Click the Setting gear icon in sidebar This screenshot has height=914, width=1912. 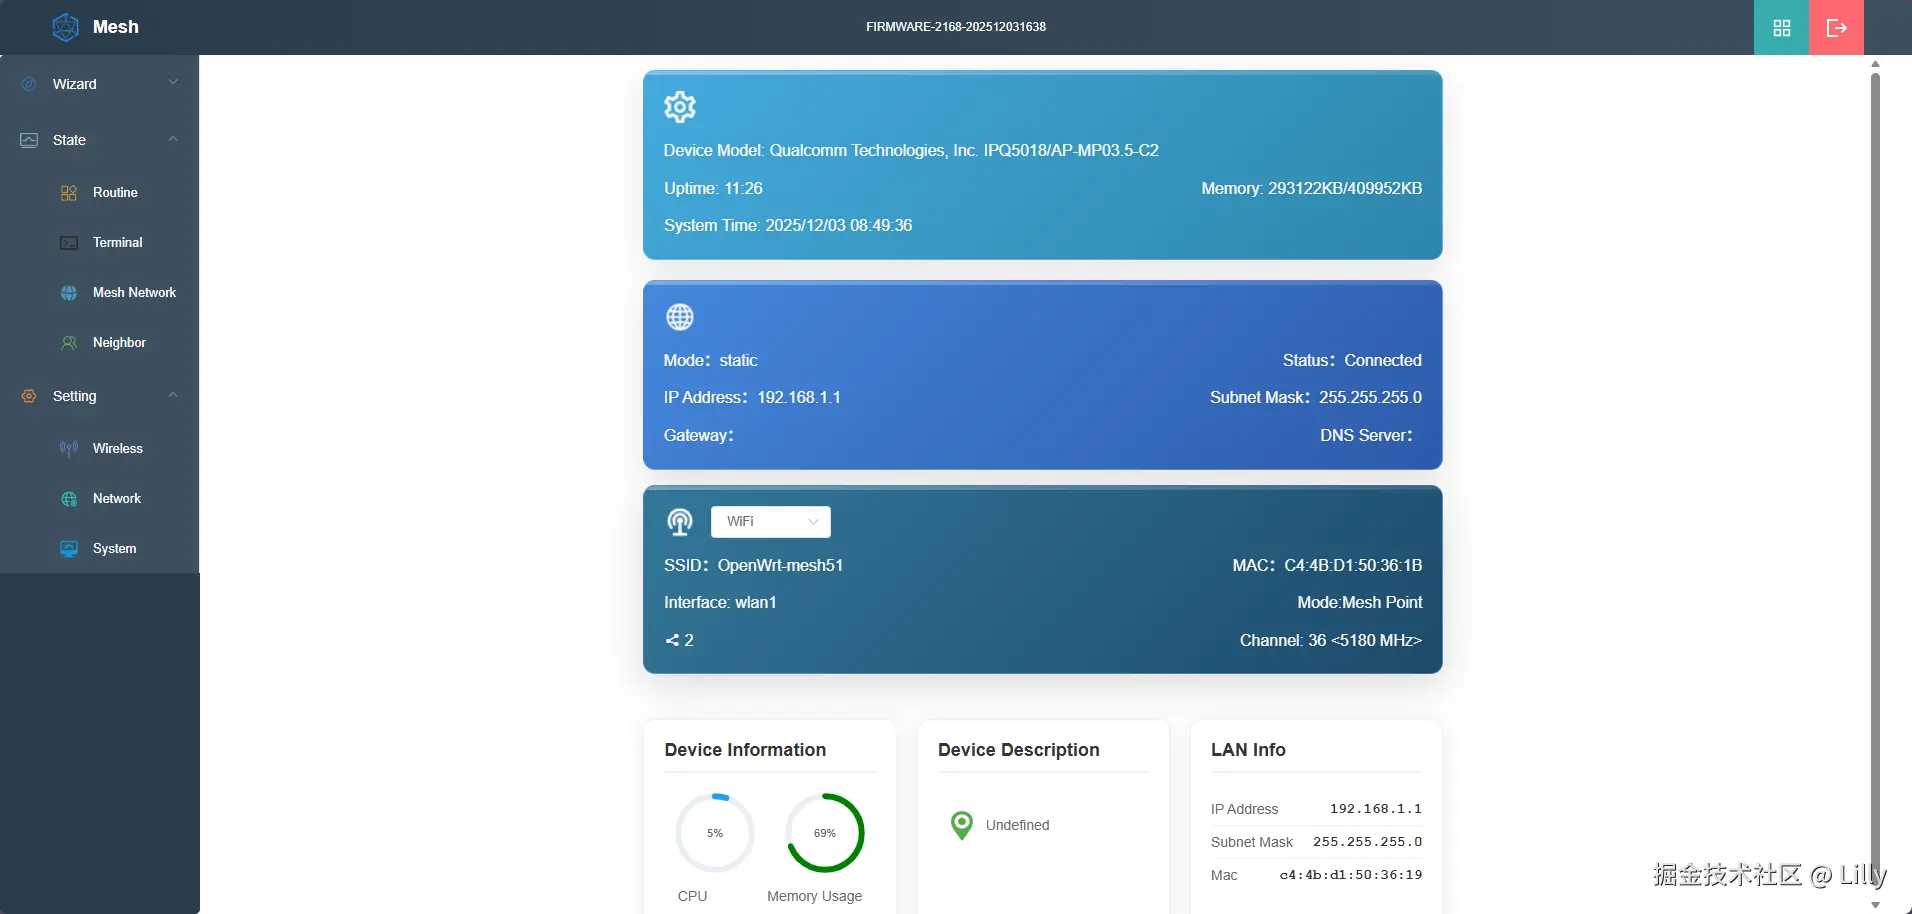pos(29,396)
